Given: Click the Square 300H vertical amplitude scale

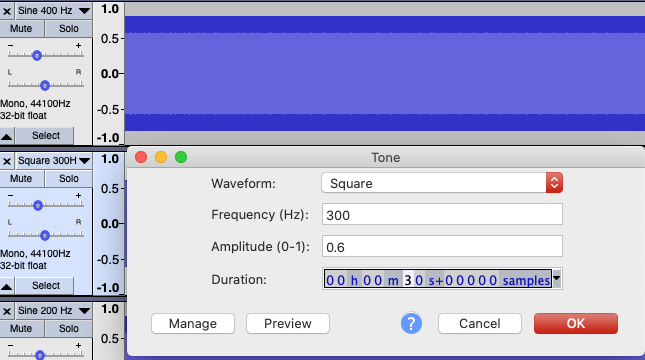Looking at the screenshot, I should [109, 223].
